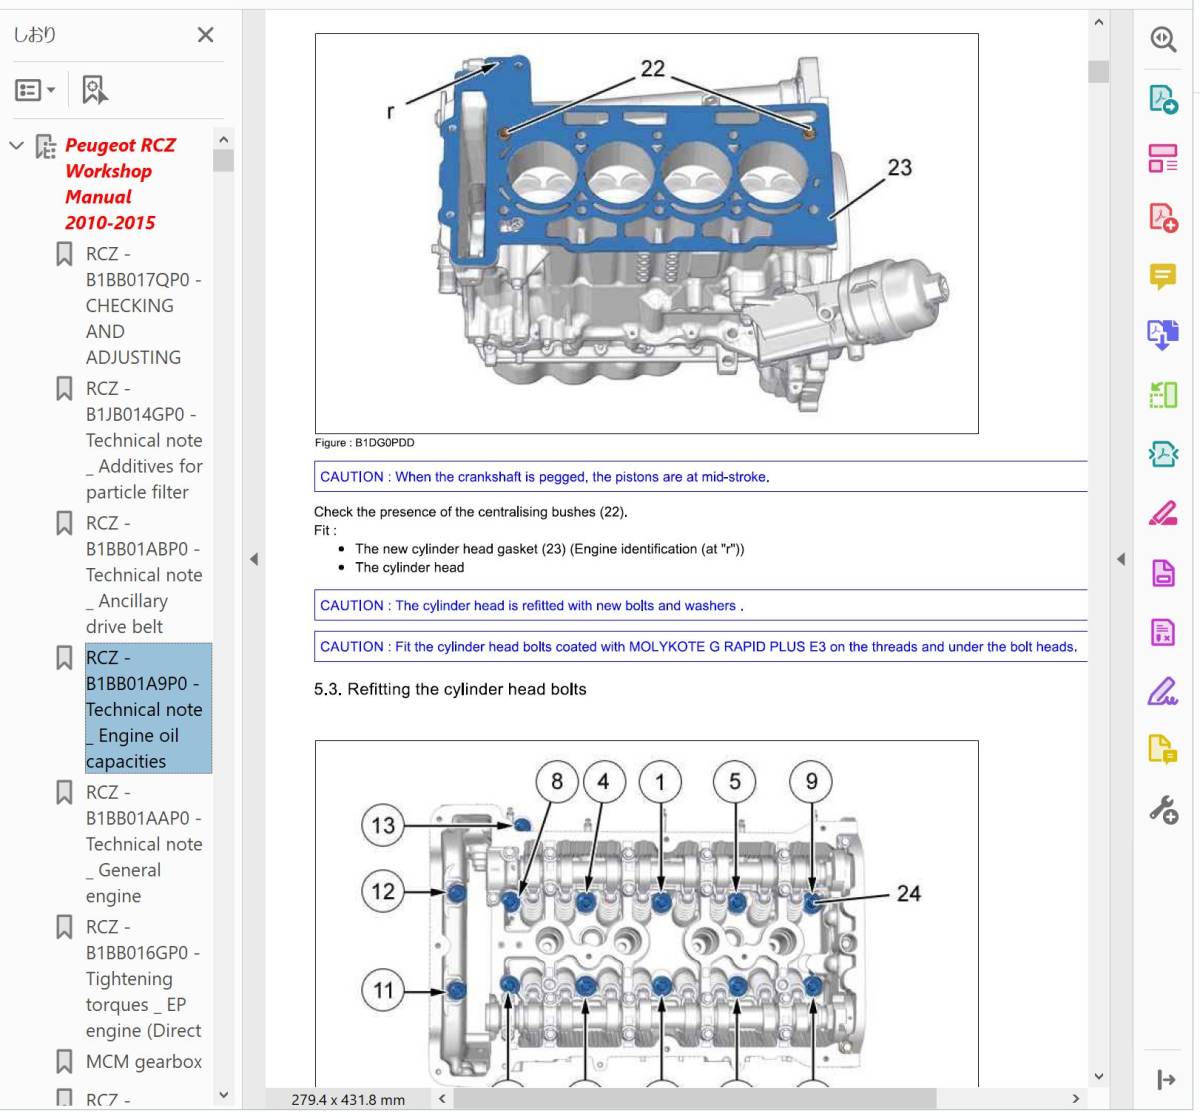Click the document vertical scroll down arrow
Image resolution: width=1200 pixels, height=1119 pixels.
point(1098,1076)
